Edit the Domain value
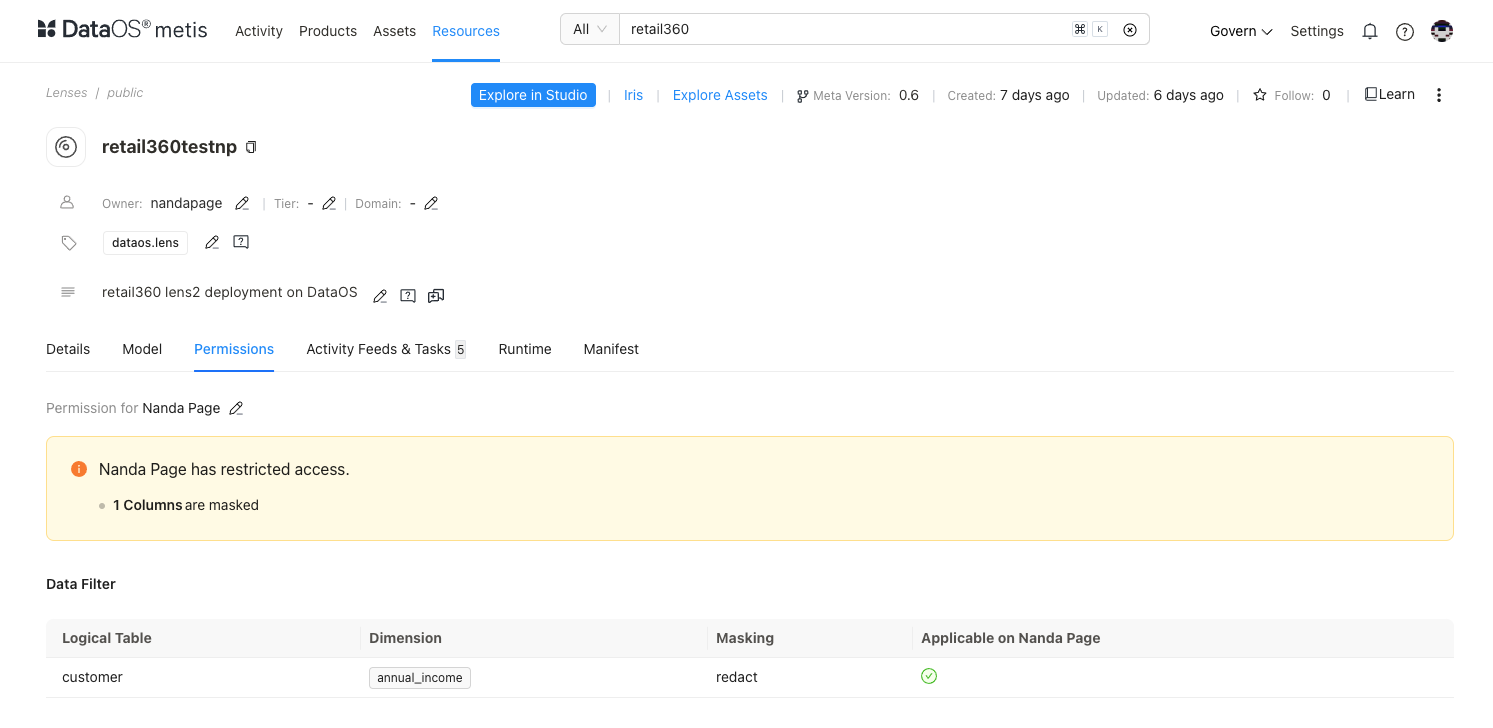 tap(431, 204)
